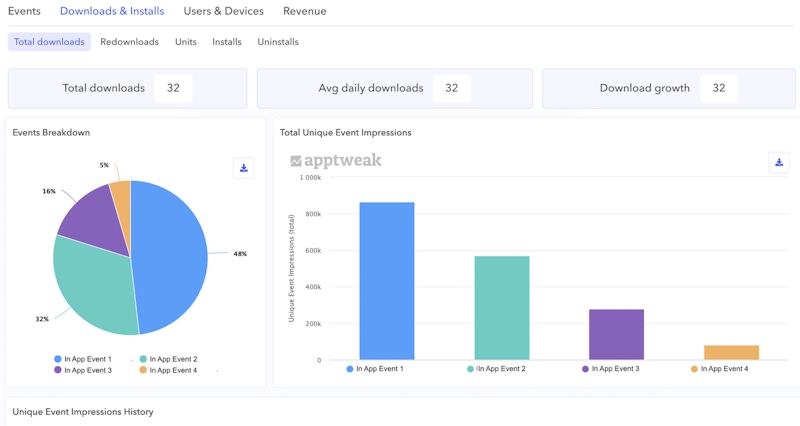Download the Events Breakdown pie chart
This screenshot has width=800, height=426.
click(243, 168)
